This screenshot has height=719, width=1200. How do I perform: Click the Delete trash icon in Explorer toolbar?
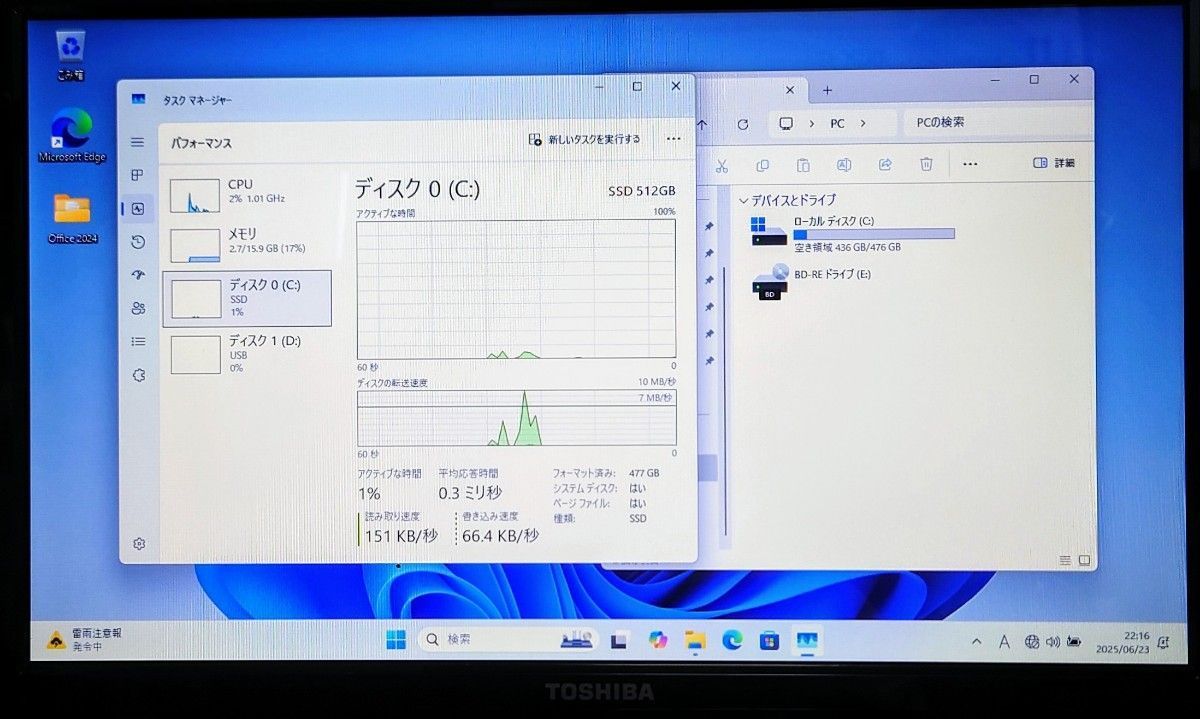[x=925, y=163]
